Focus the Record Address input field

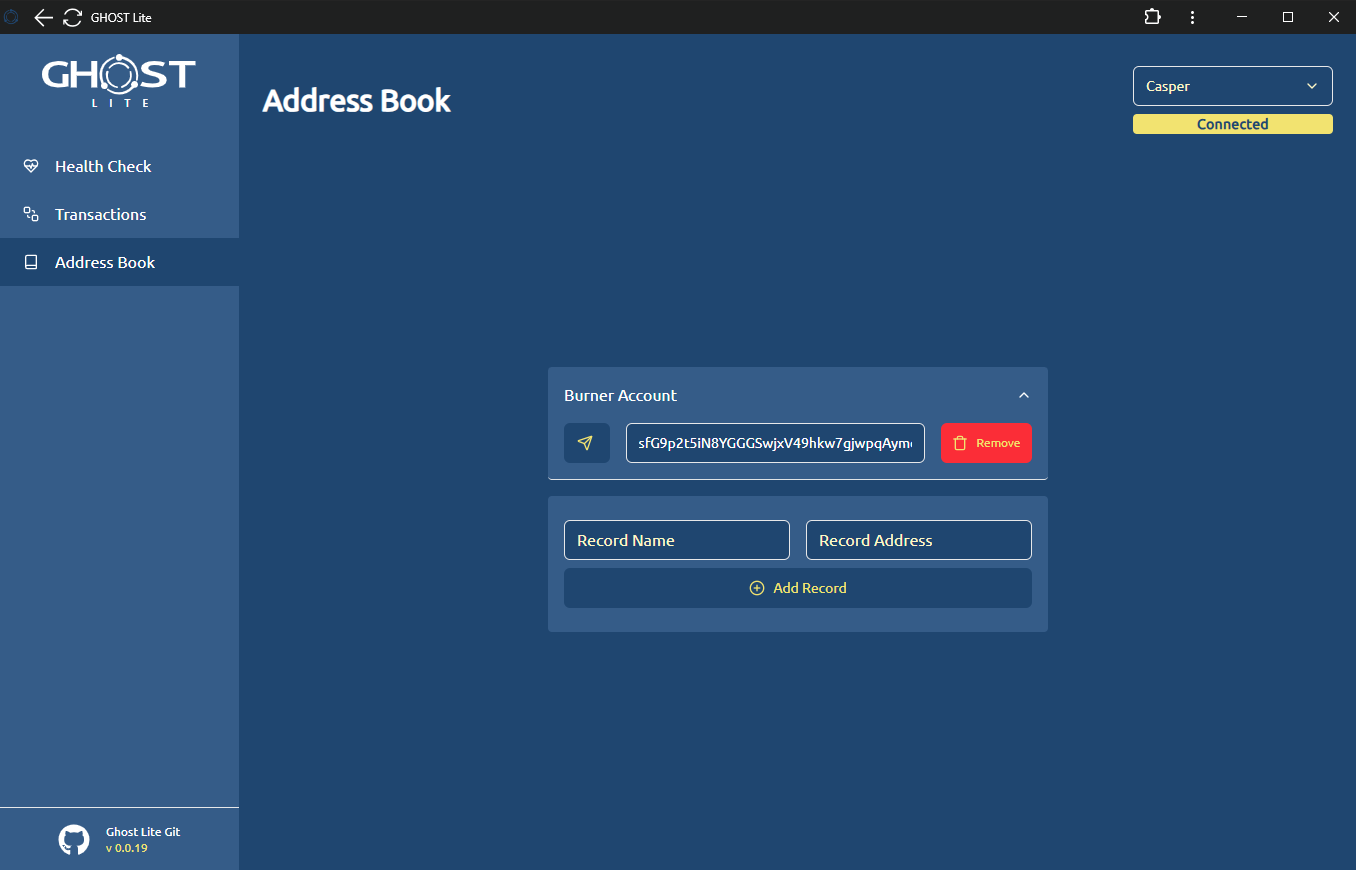pos(919,540)
